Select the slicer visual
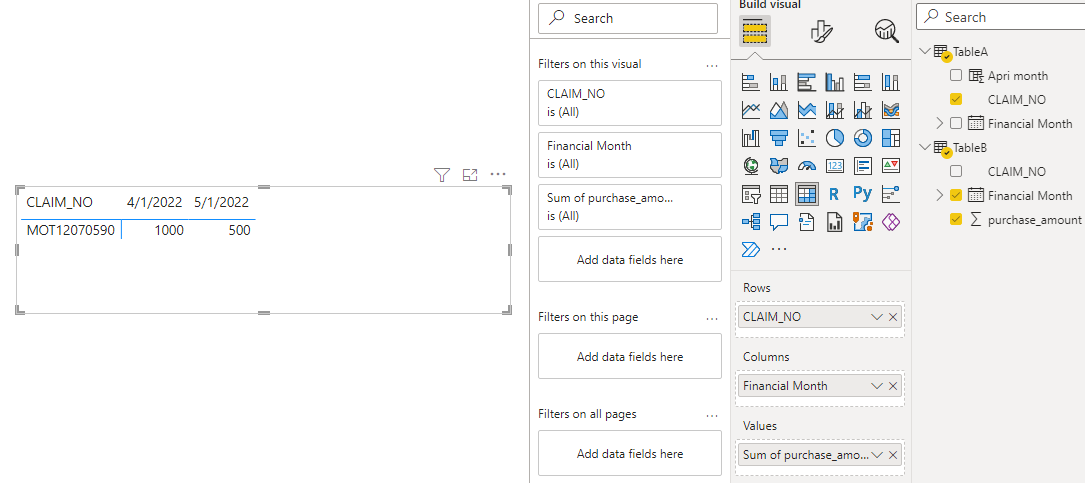This screenshot has width=1085, height=483. [x=751, y=194]
